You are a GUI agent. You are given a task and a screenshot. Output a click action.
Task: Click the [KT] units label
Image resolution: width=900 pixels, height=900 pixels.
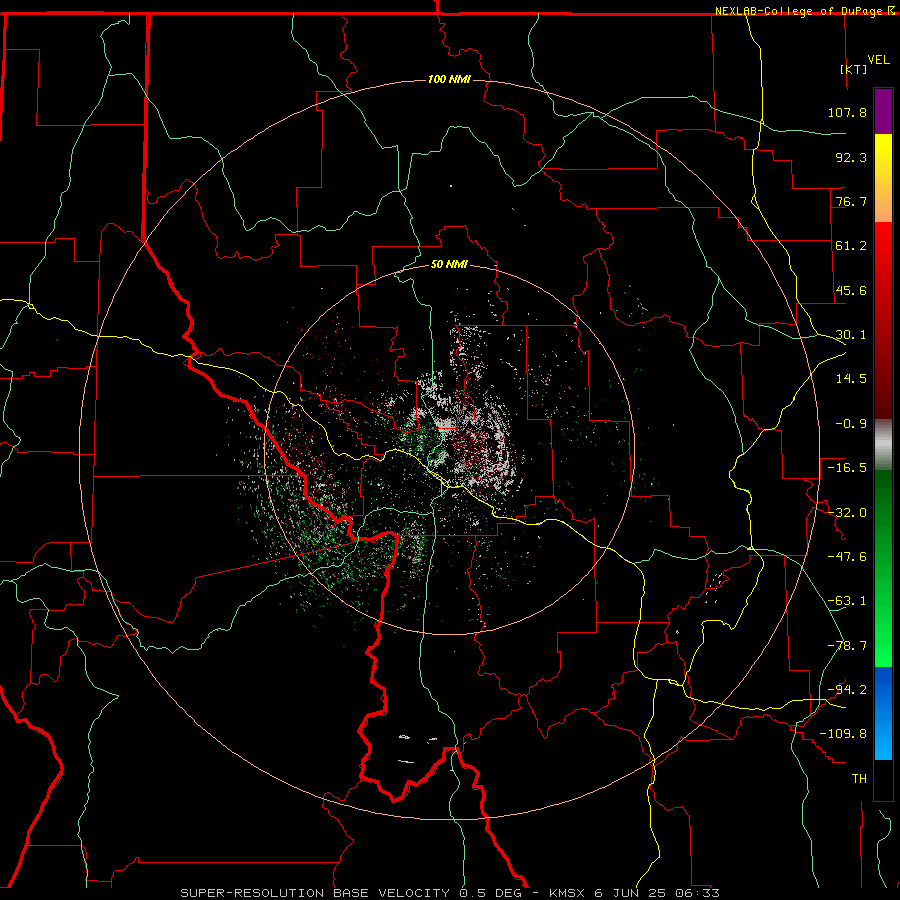pyautogui.click(x=854, y=69)
